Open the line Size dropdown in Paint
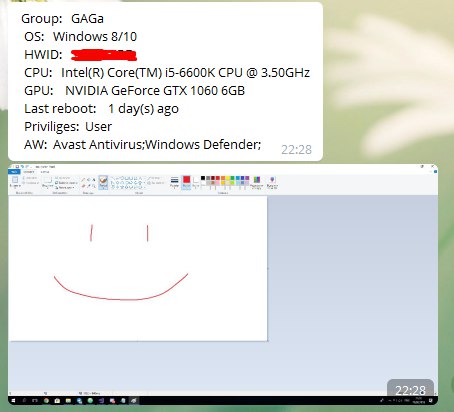Viewport: 454px width, 412px height. (x=174, y=183)
